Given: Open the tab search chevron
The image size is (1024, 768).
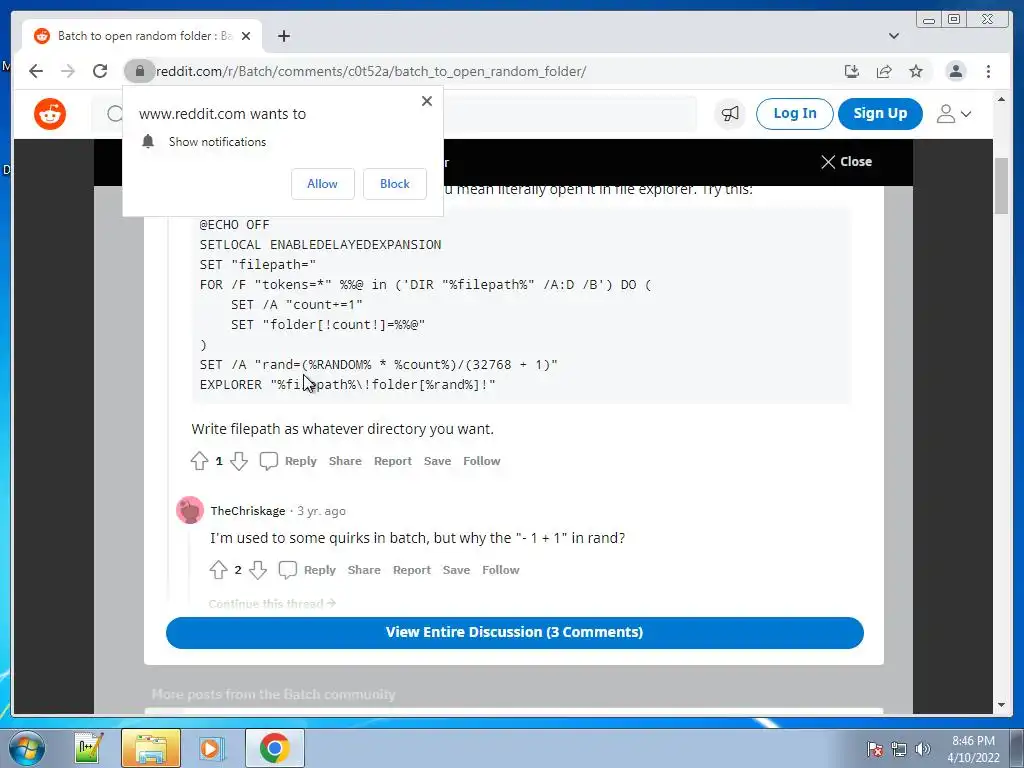Looking at the screenshot, I should point(893,36).
